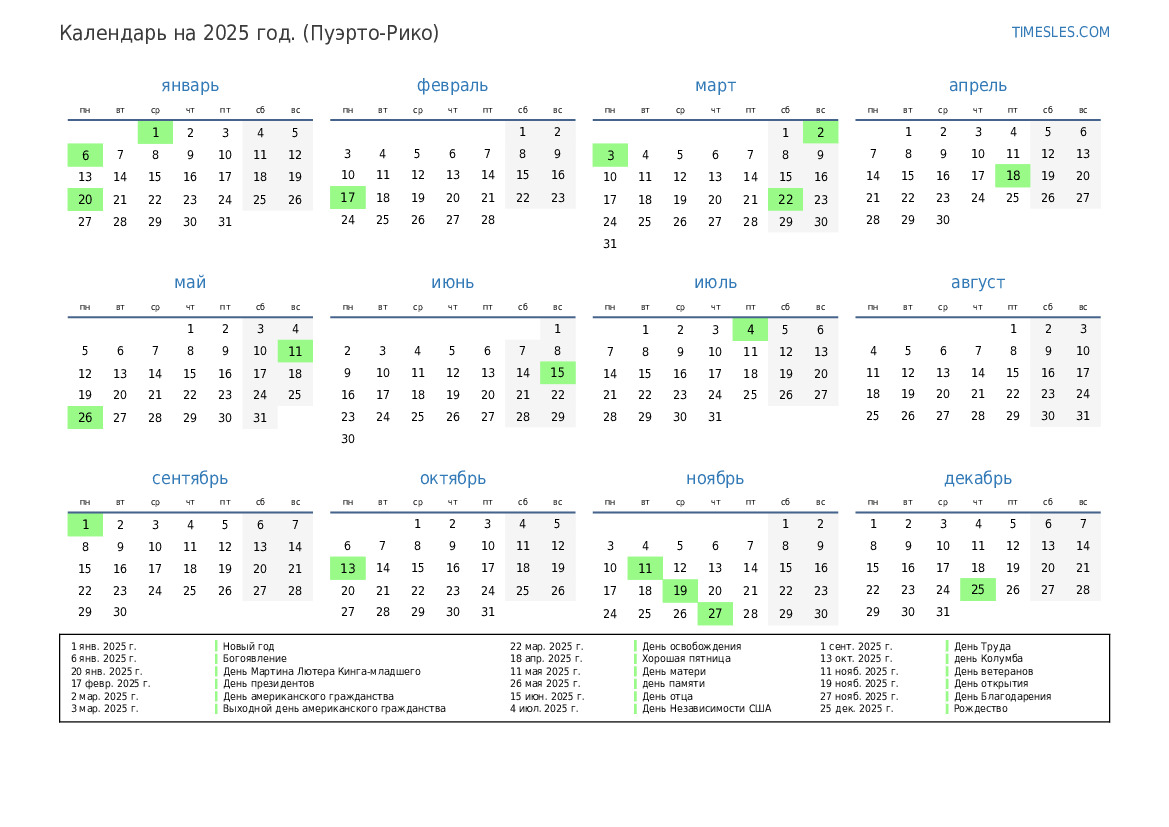
Task: Select the декабрь month title
Action: [x=977, y=479]
